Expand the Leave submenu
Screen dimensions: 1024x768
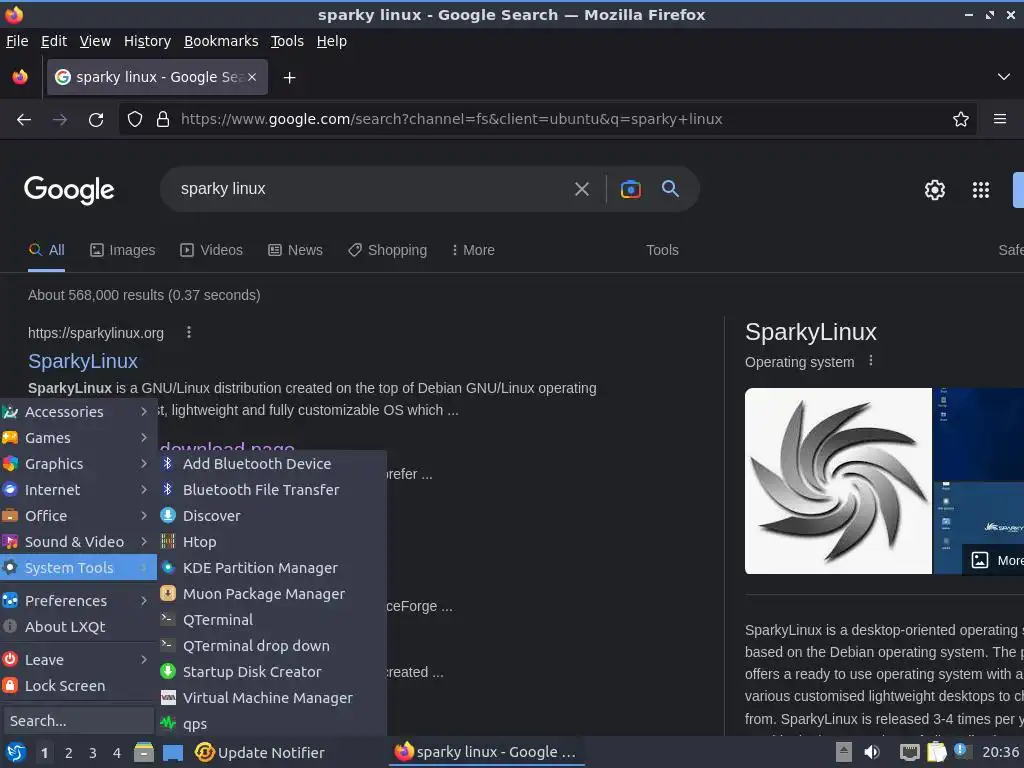point(78,660)
